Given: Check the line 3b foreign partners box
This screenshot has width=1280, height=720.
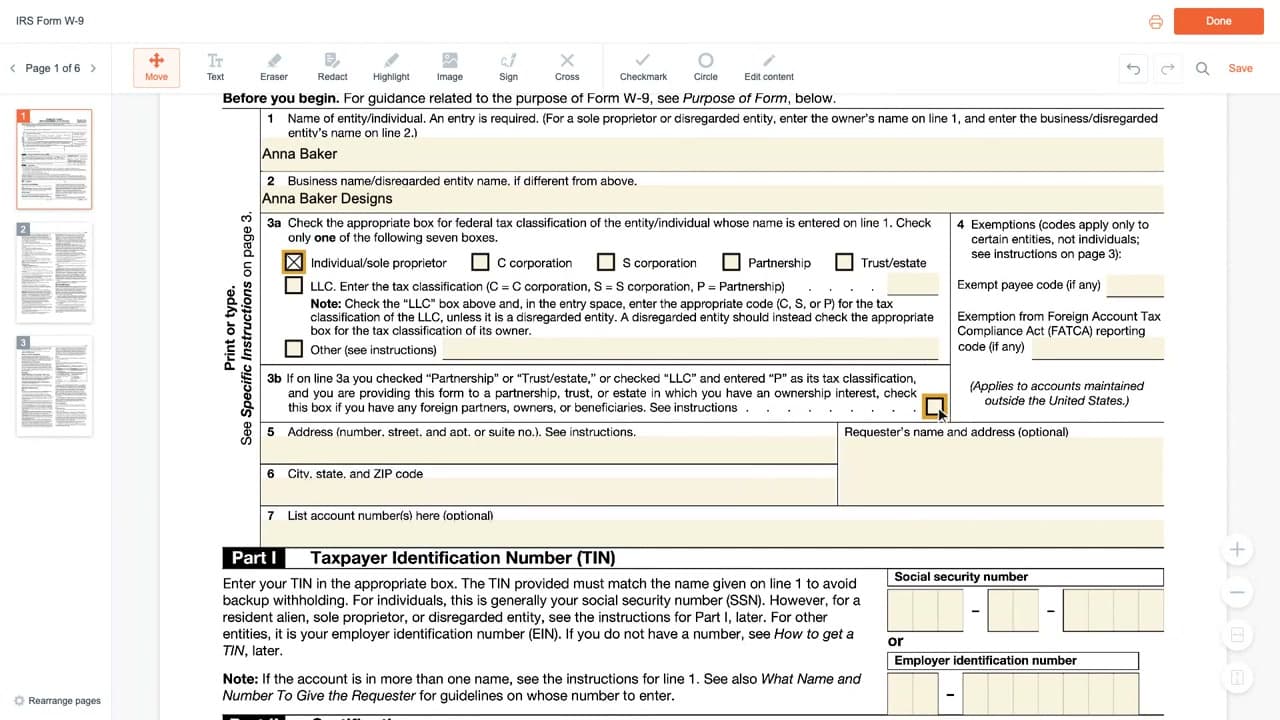Looking at the screenshot, I should point(934,406).
